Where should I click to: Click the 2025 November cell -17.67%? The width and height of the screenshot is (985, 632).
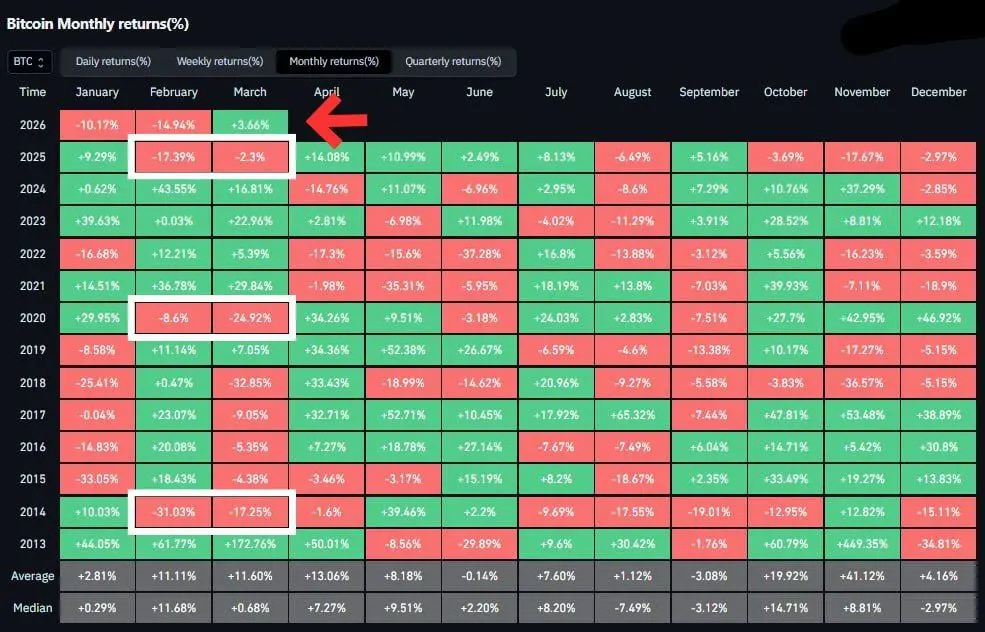click(x=862, y=157)
